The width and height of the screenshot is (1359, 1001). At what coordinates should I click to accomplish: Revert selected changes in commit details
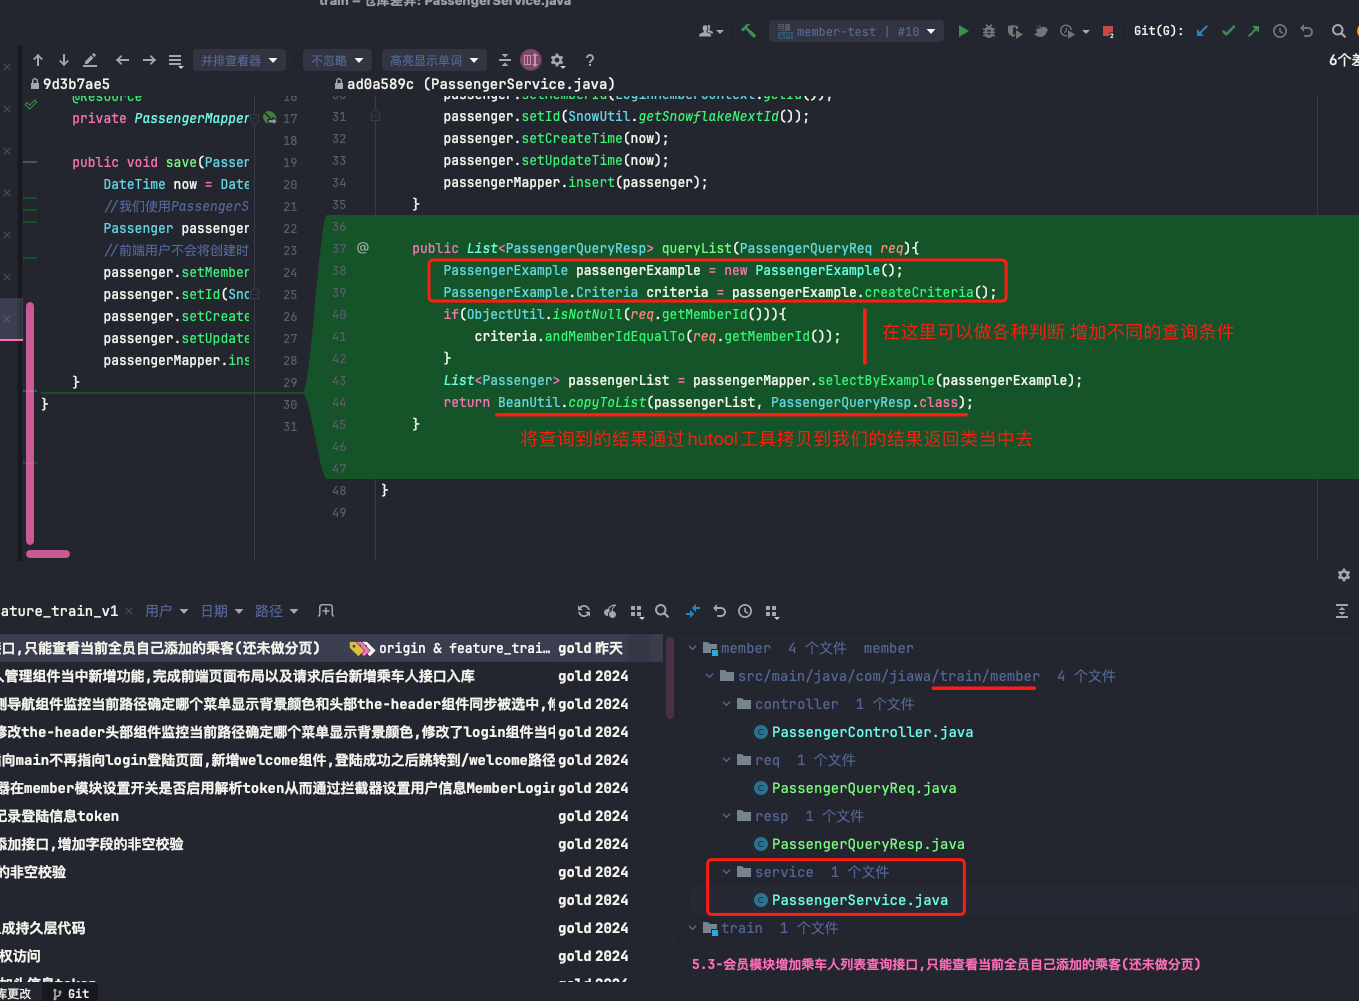click(x=719, y=611)
